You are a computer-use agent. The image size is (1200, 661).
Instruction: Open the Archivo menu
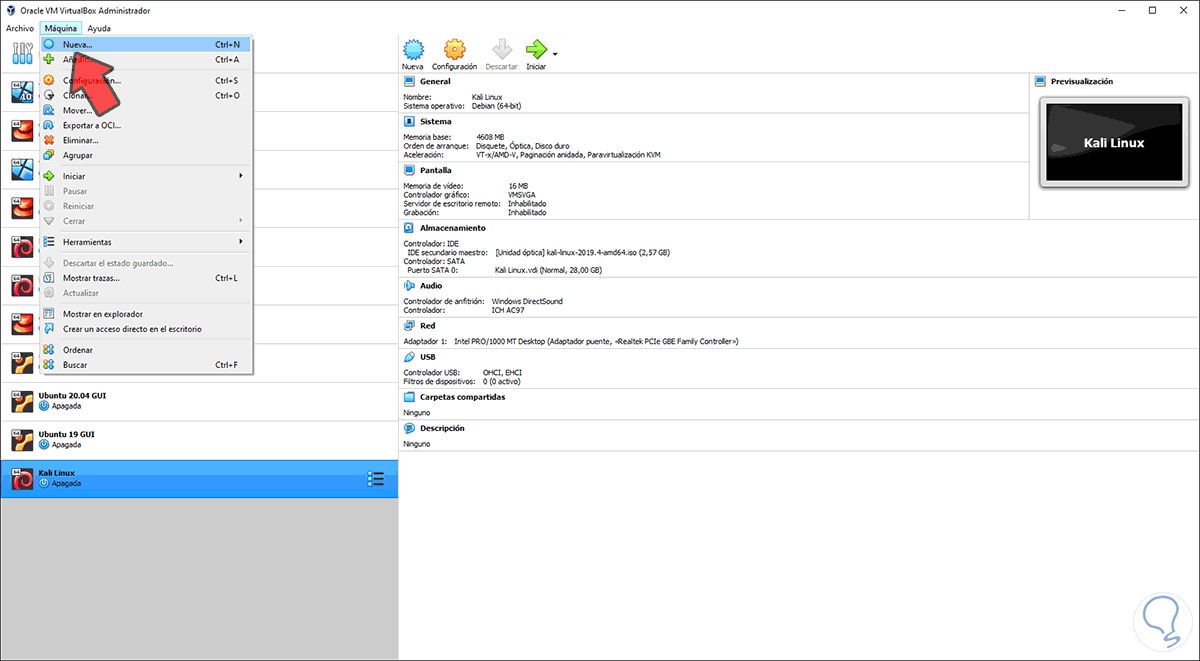tap(20, 28)
